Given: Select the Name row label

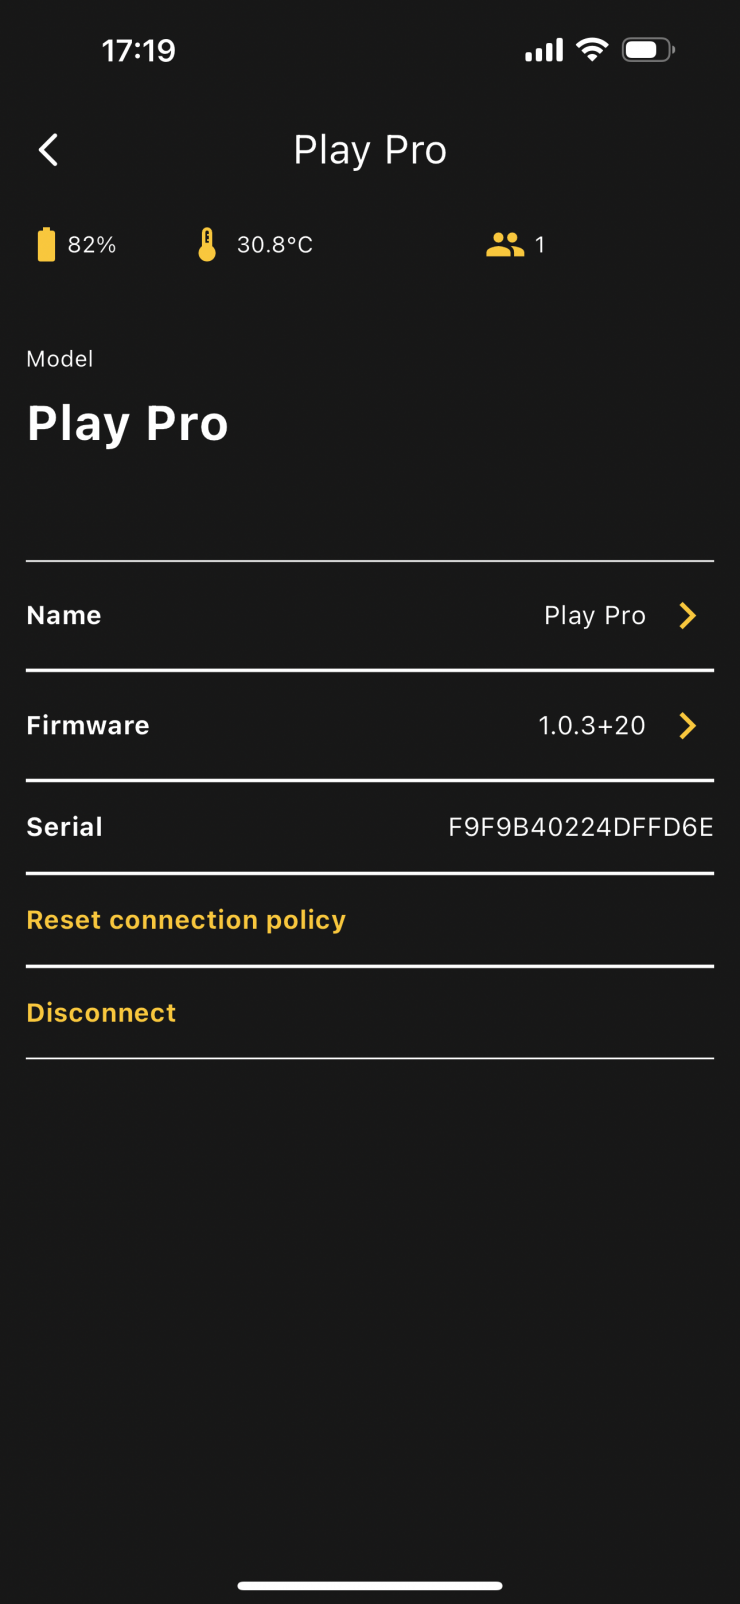Looking at the screenshot, I should (x=64, y=616).
